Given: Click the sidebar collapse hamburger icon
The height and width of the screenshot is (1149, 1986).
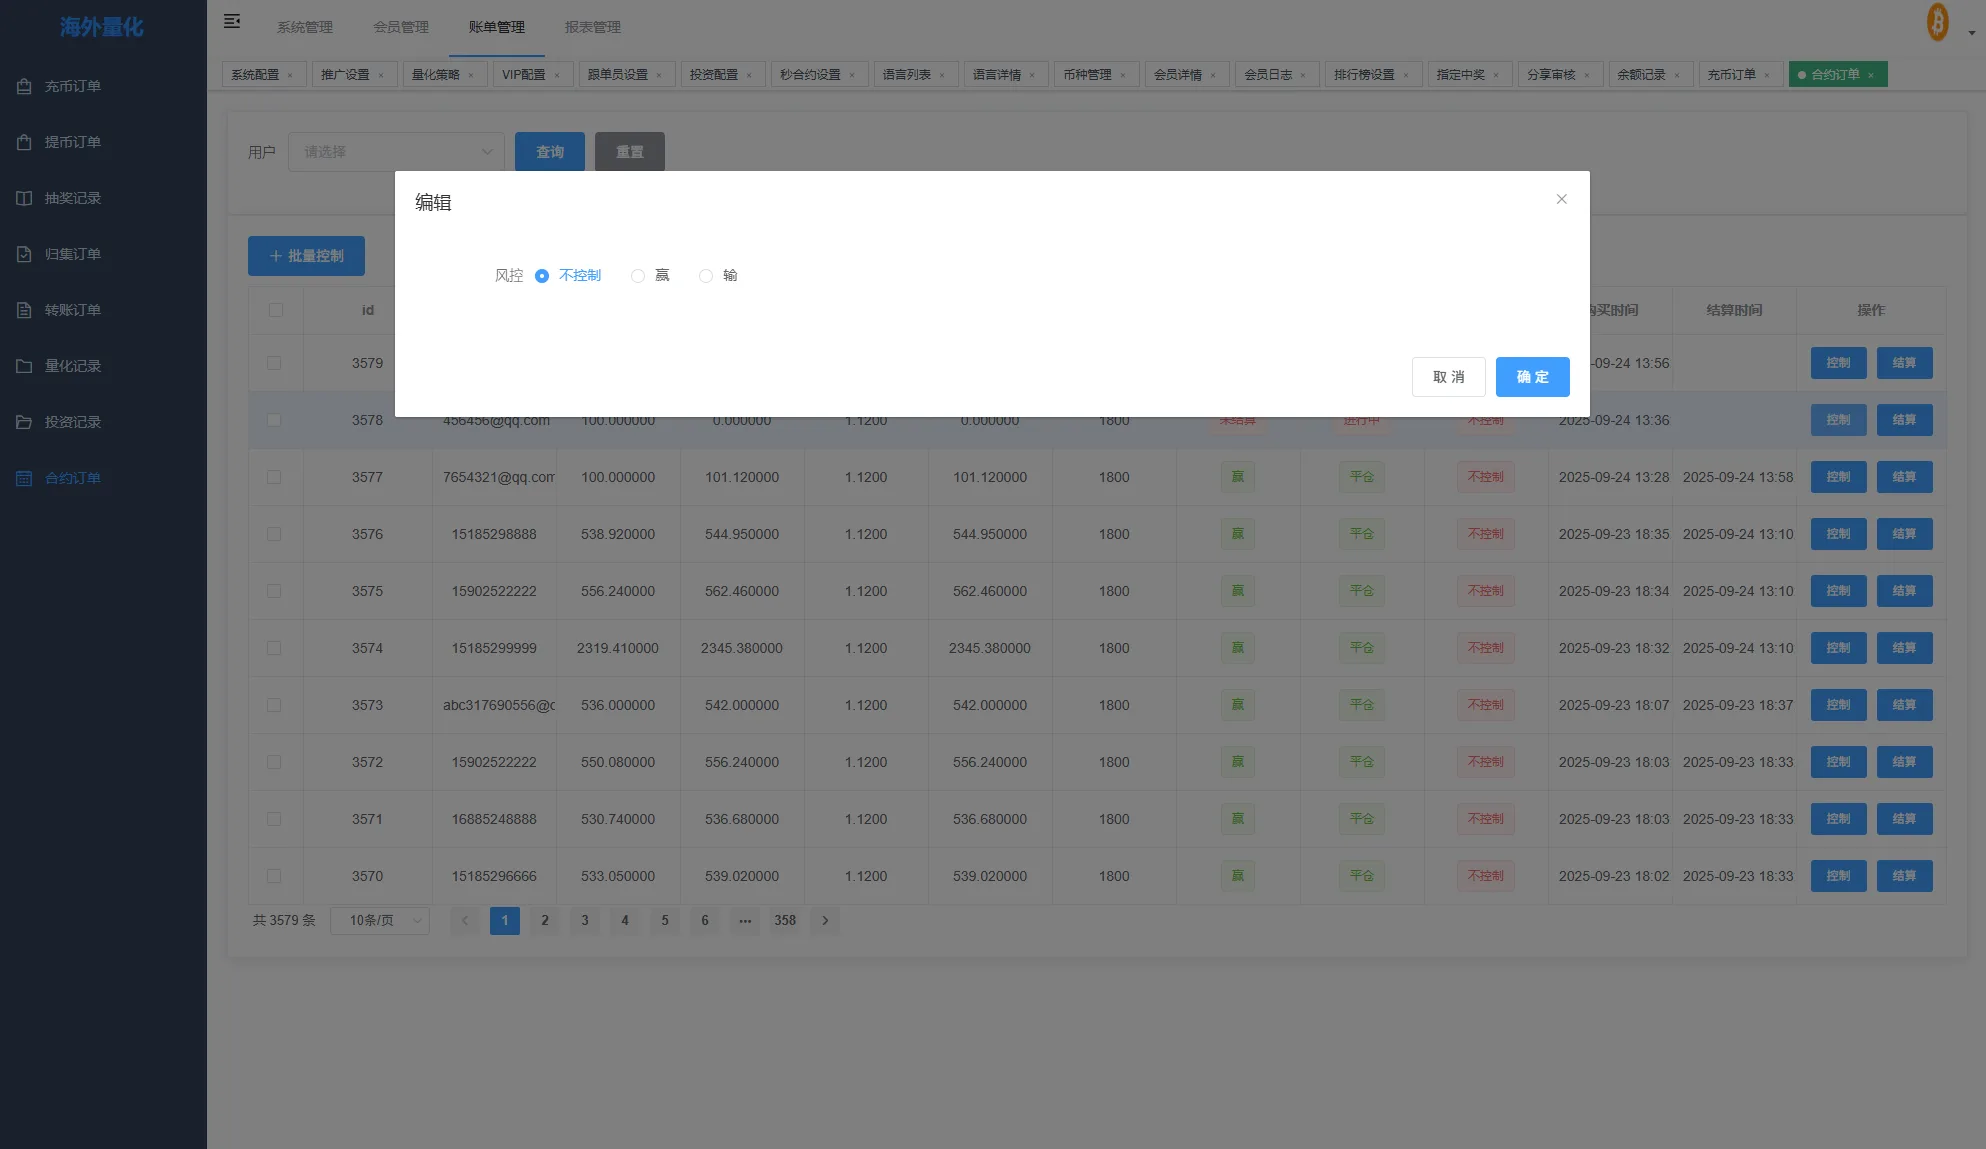Looking at the screenshot, I should pos(232,21).
